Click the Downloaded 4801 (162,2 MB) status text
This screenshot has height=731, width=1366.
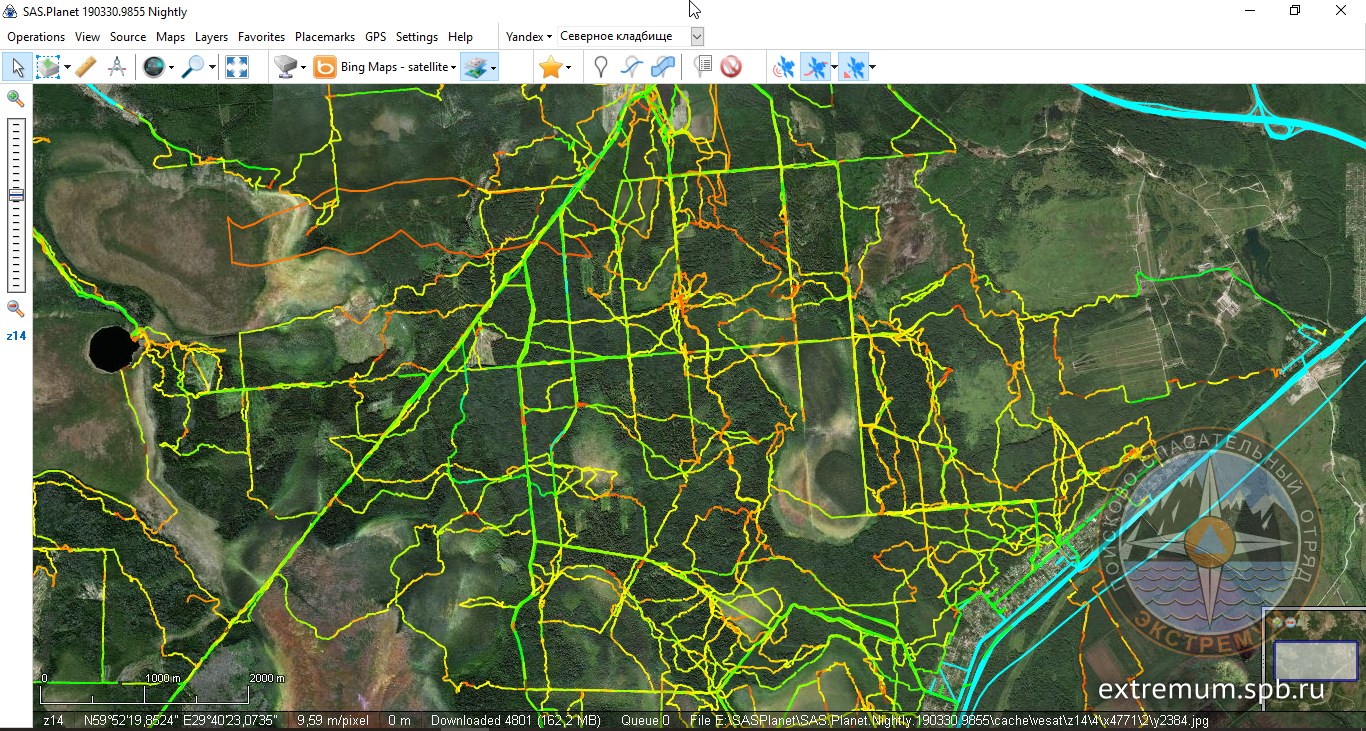(x=516, y=720)
